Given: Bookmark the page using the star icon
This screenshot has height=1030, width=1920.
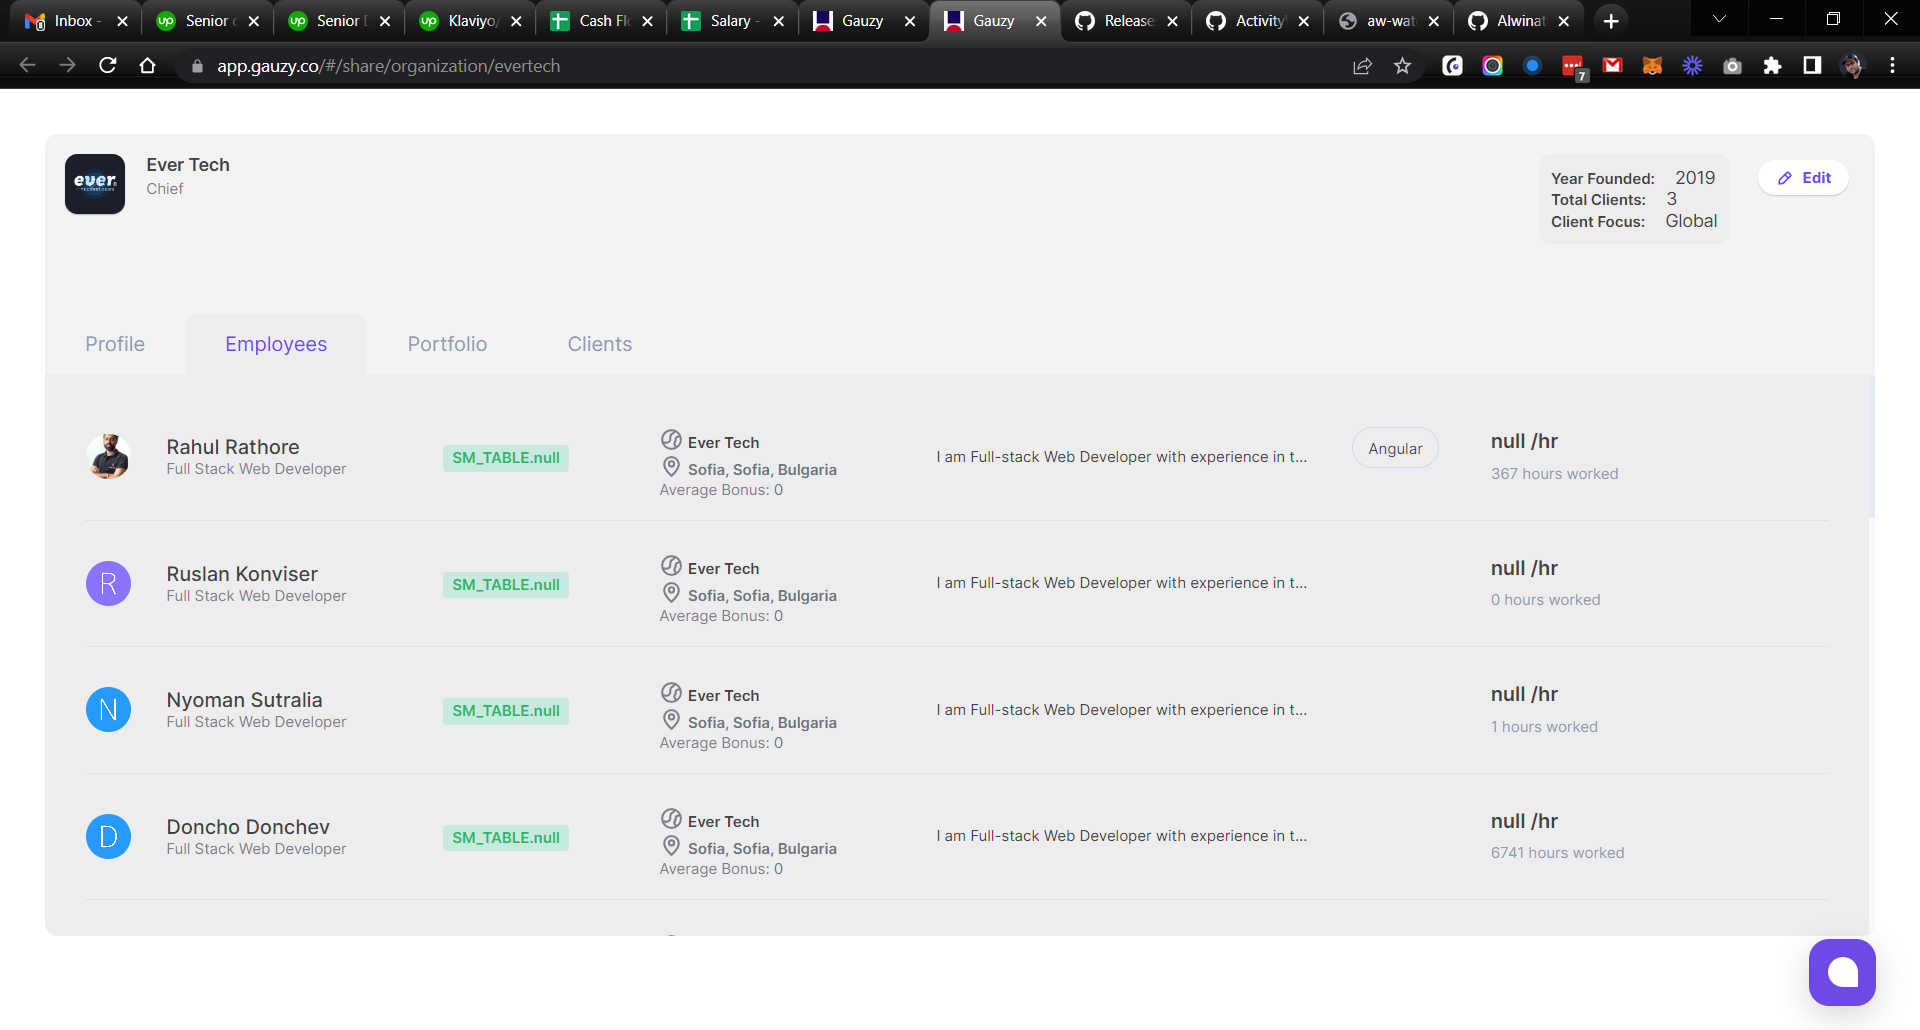Looking at the screenshot, I should point(1402,65).
